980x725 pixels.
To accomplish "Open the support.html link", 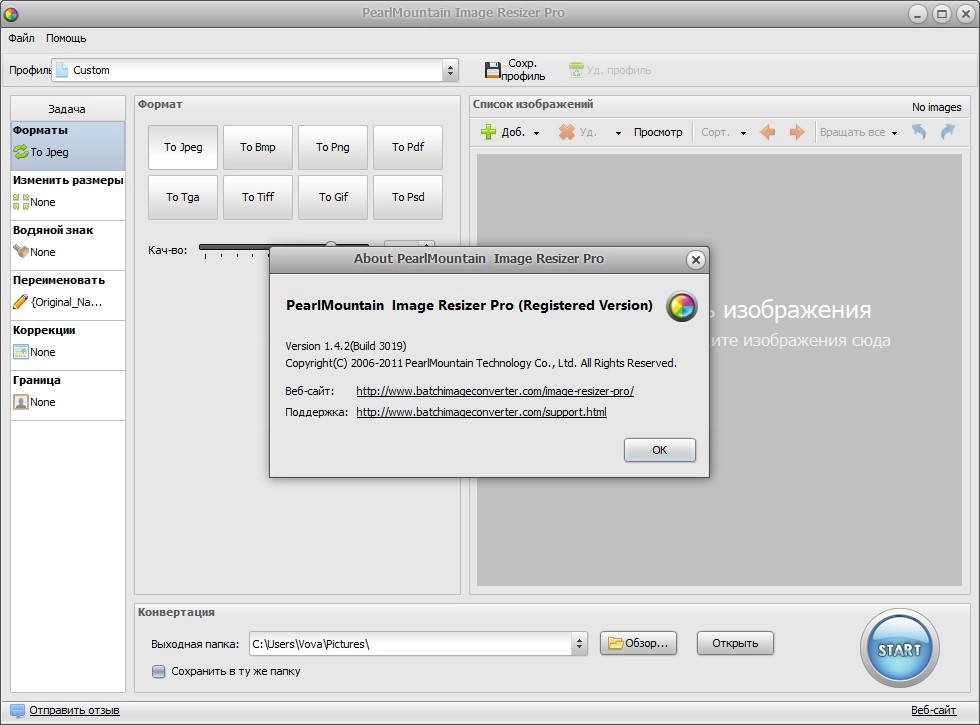I will [x=481, y=412].
